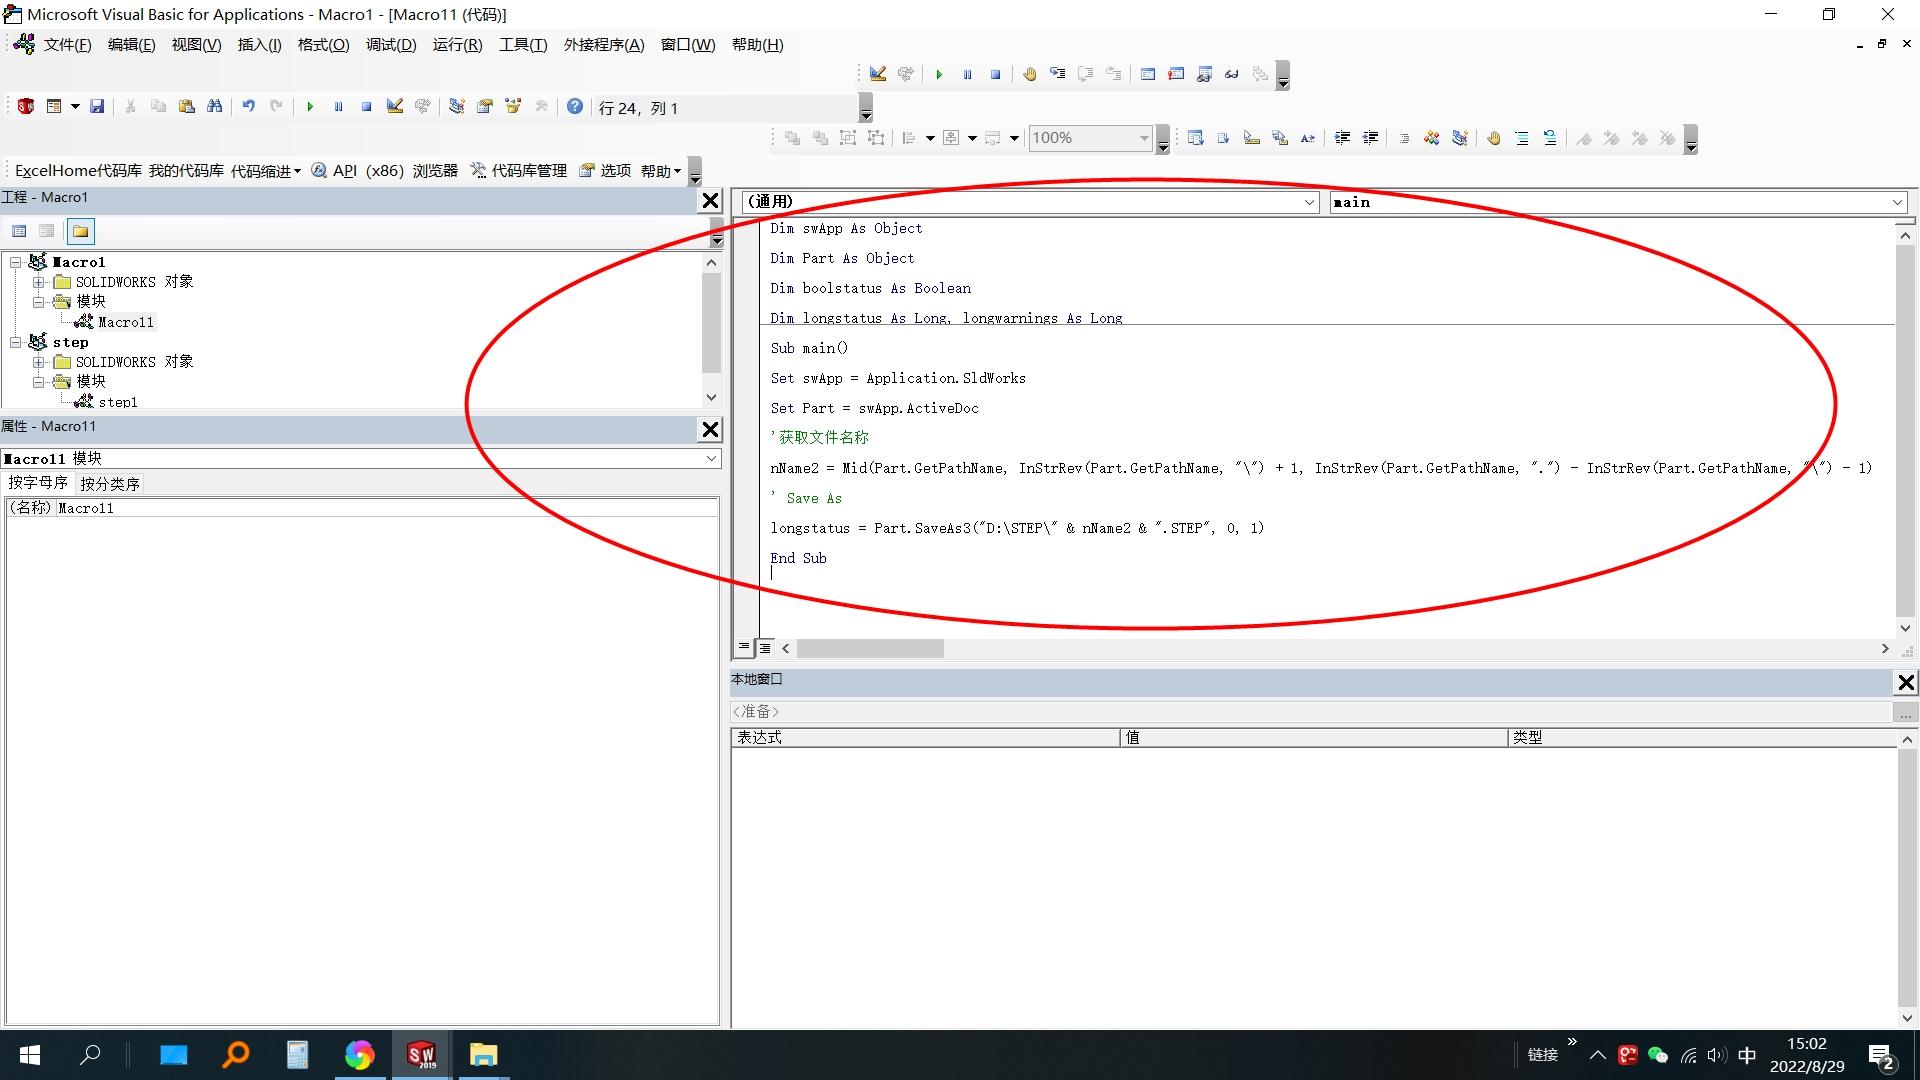Click the Quick Info icon in Edit toolbar

click(x=1251, y=138)
